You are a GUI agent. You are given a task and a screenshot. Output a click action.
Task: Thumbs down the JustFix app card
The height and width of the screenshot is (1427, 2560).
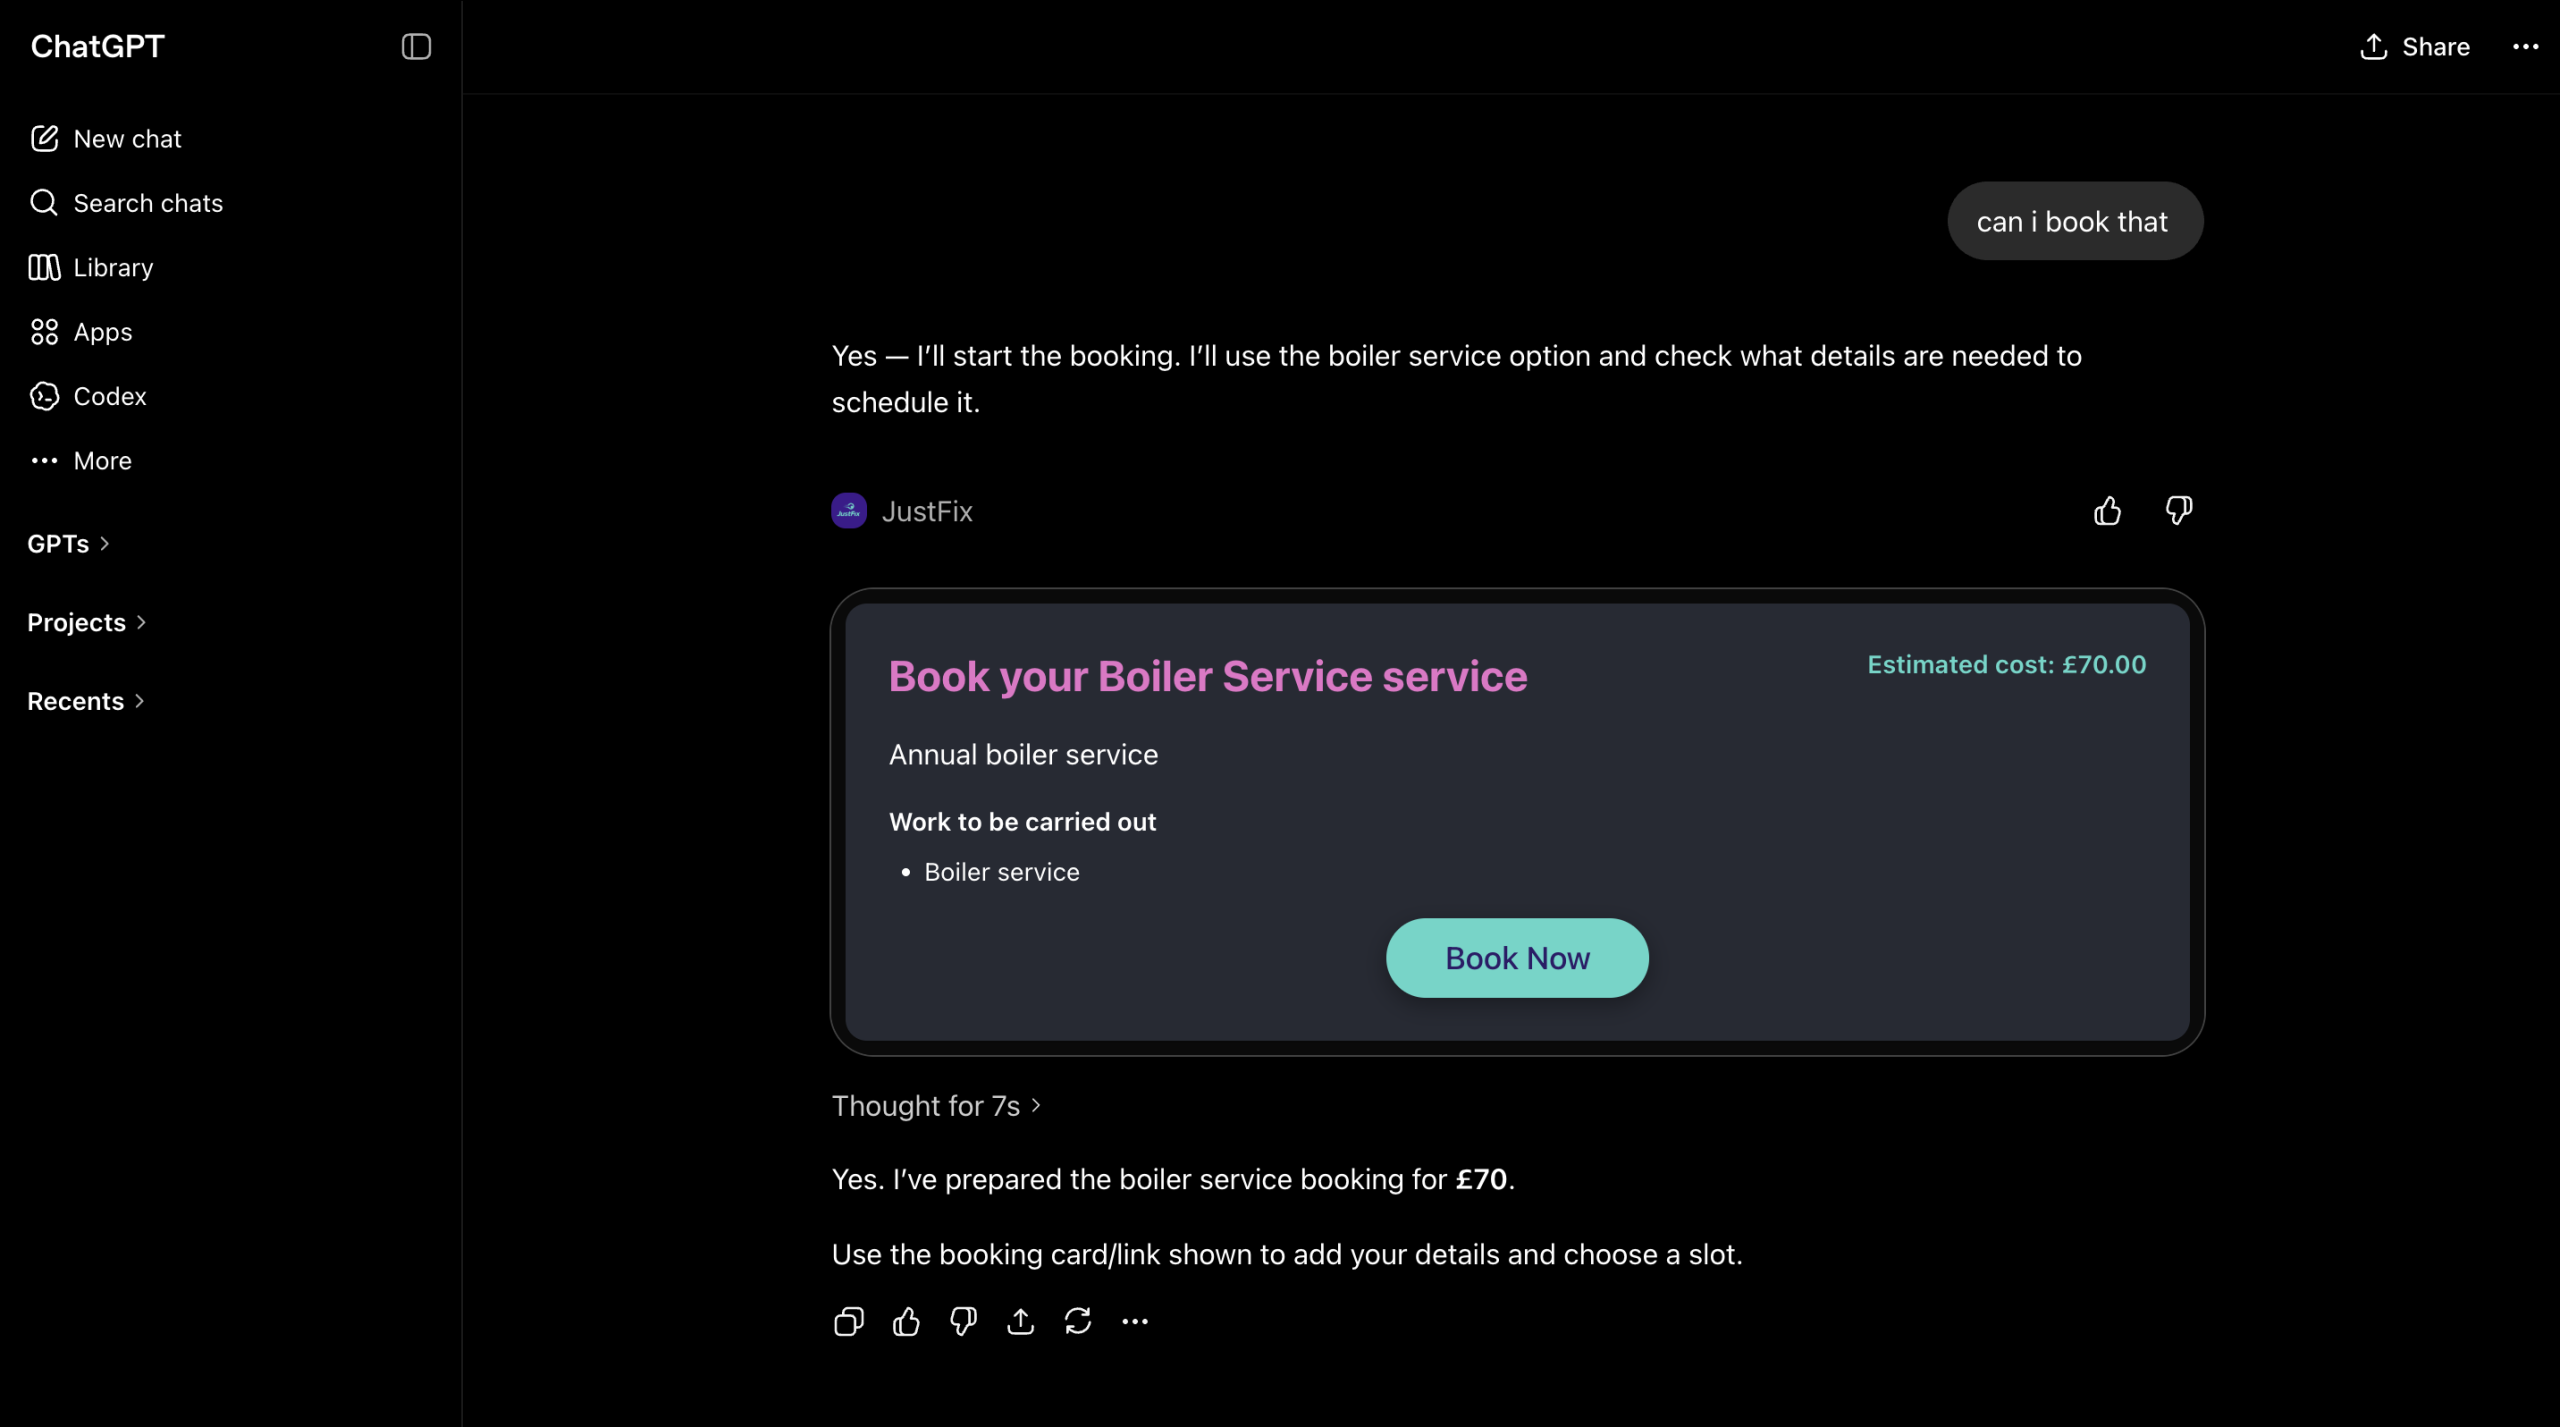click(2179, 511)
